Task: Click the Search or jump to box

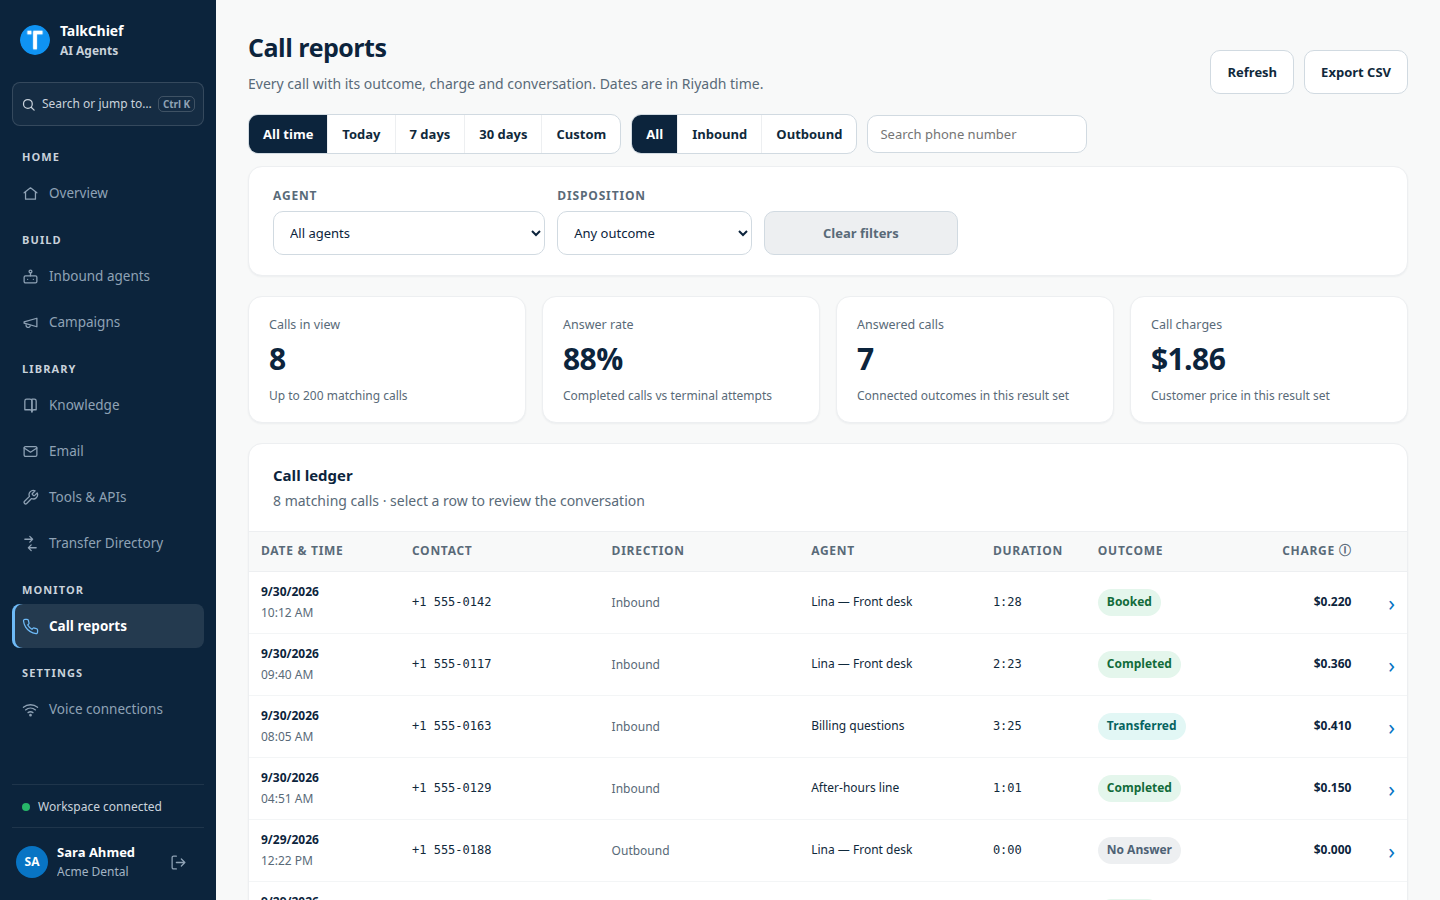Action: [x=108, y=104]
